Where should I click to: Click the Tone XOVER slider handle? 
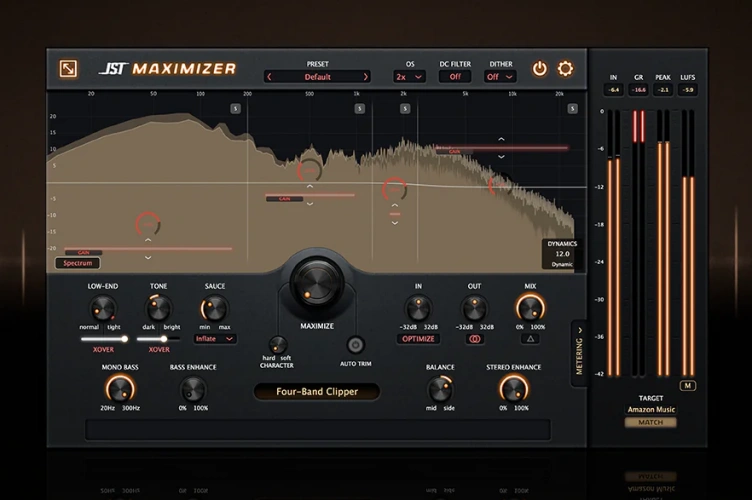pyautogui.click(x=164, y=339)
